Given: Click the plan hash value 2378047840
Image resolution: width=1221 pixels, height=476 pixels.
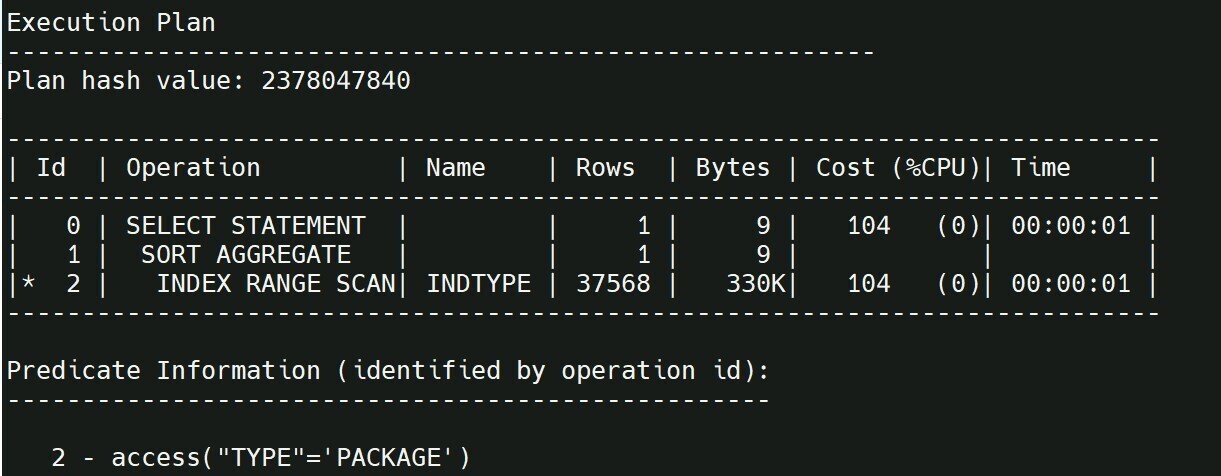Looking at the screenshot, I should [x=336, y=81].
